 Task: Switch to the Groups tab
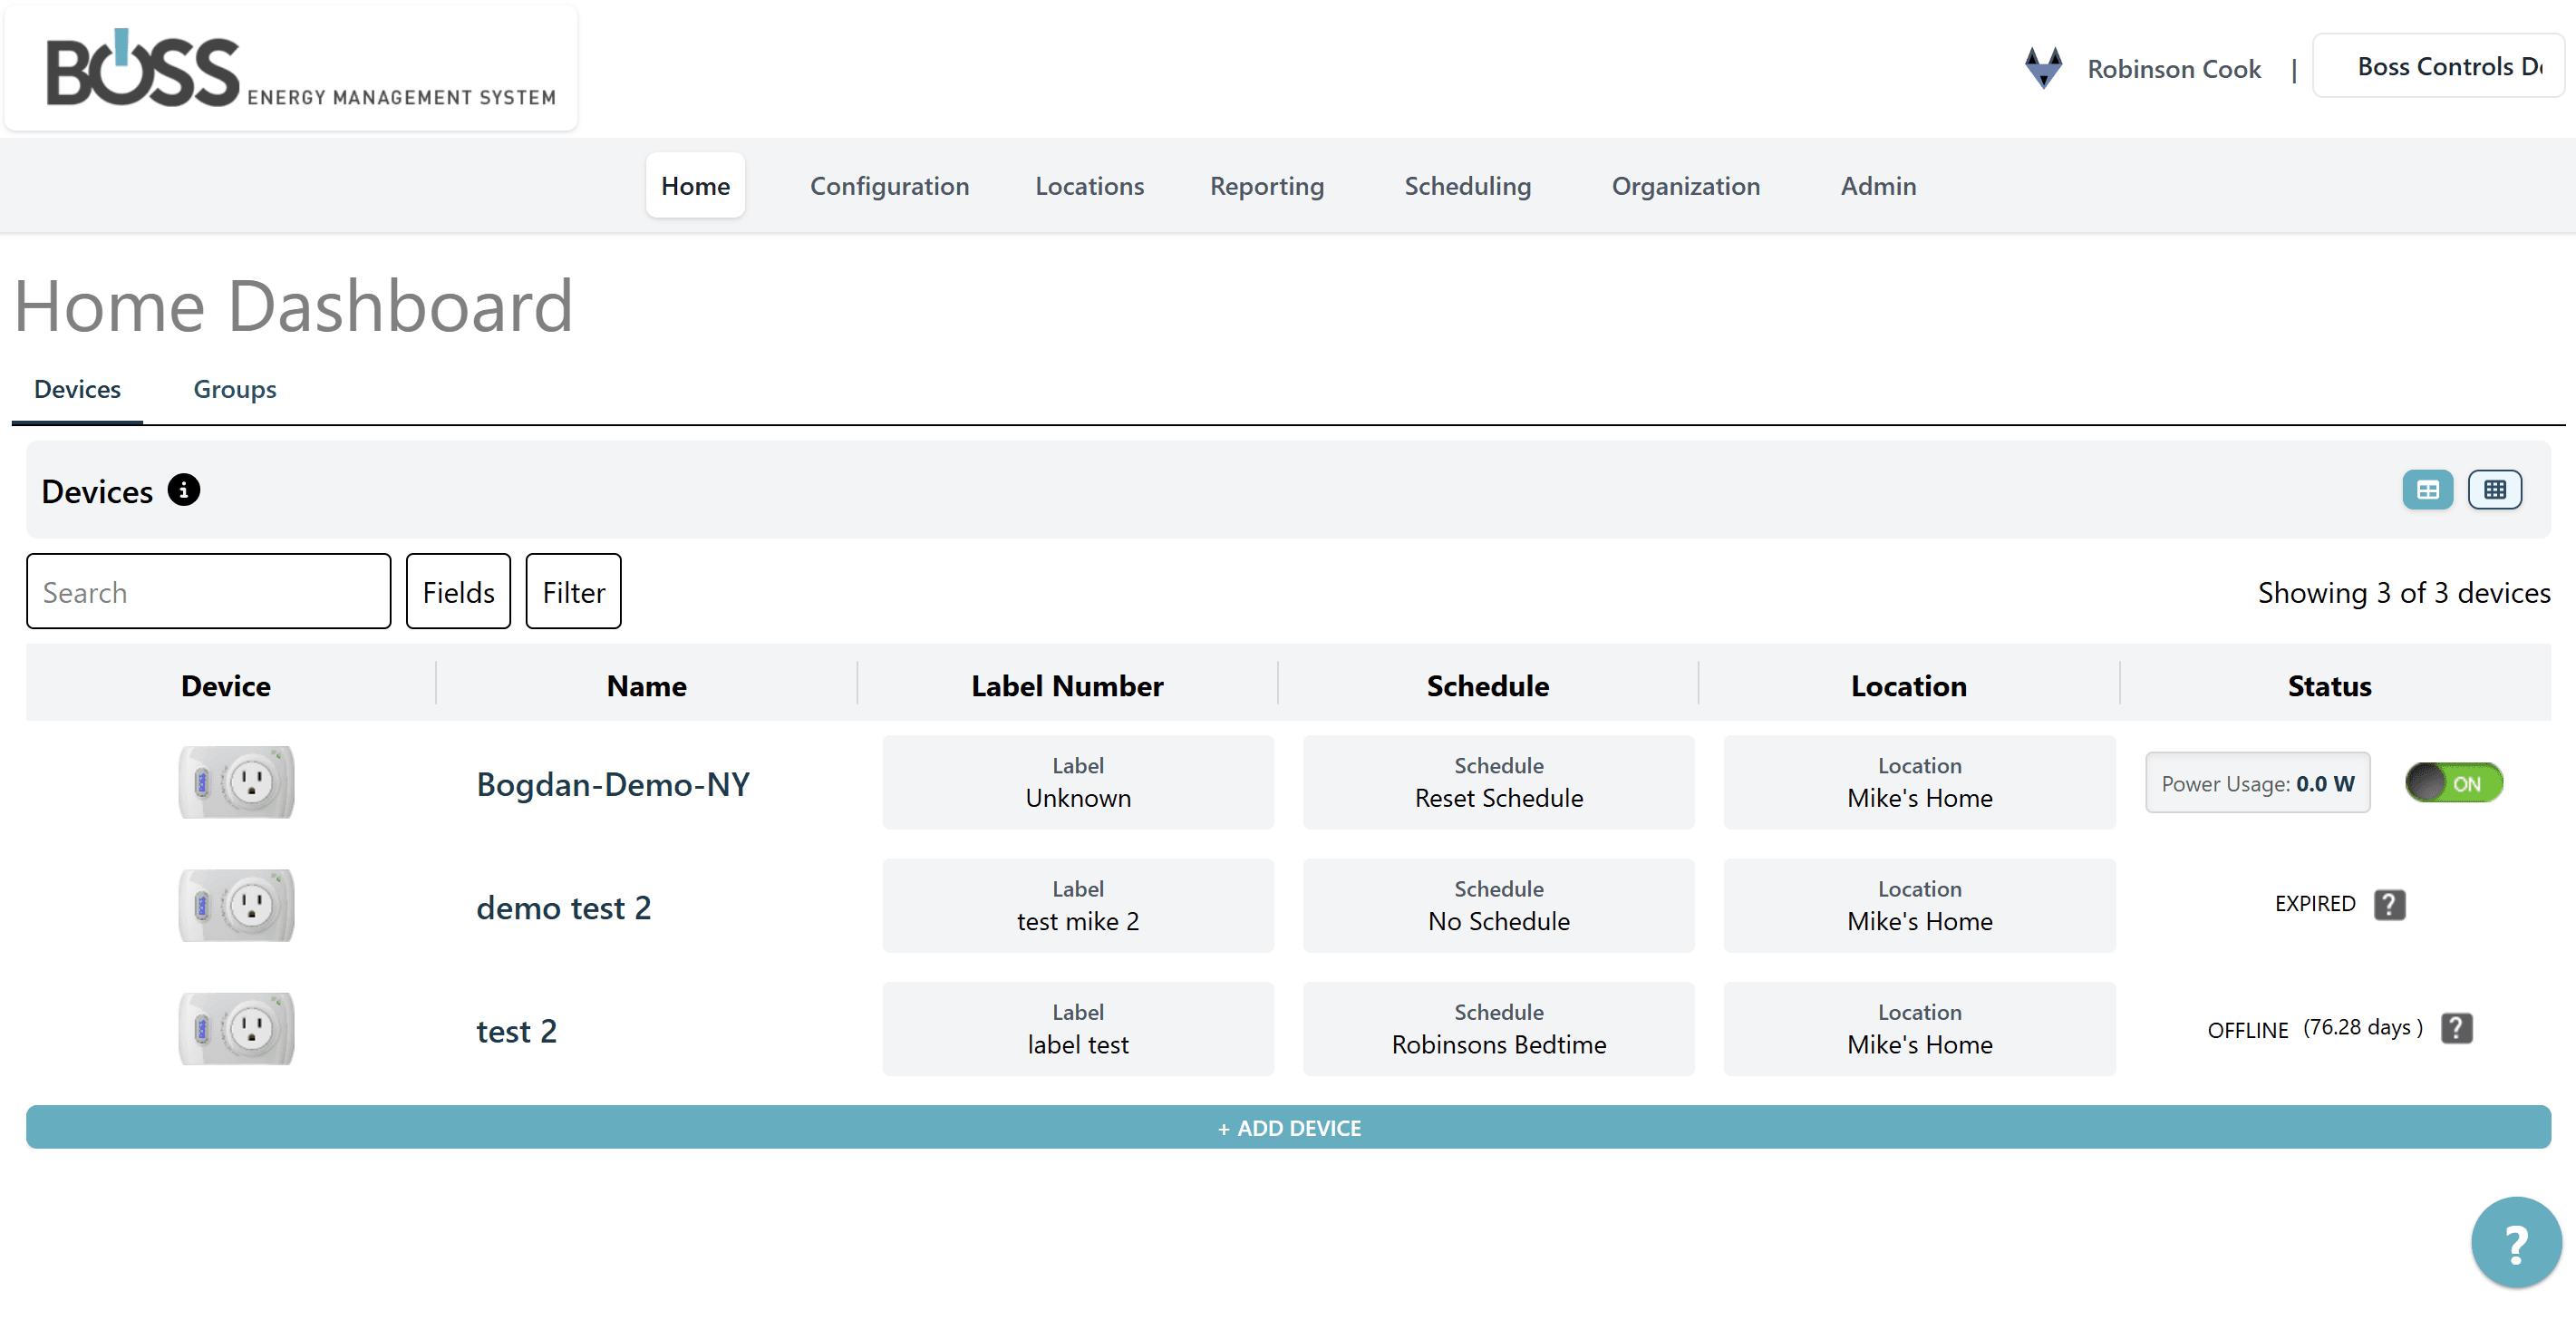pos(234,389)
